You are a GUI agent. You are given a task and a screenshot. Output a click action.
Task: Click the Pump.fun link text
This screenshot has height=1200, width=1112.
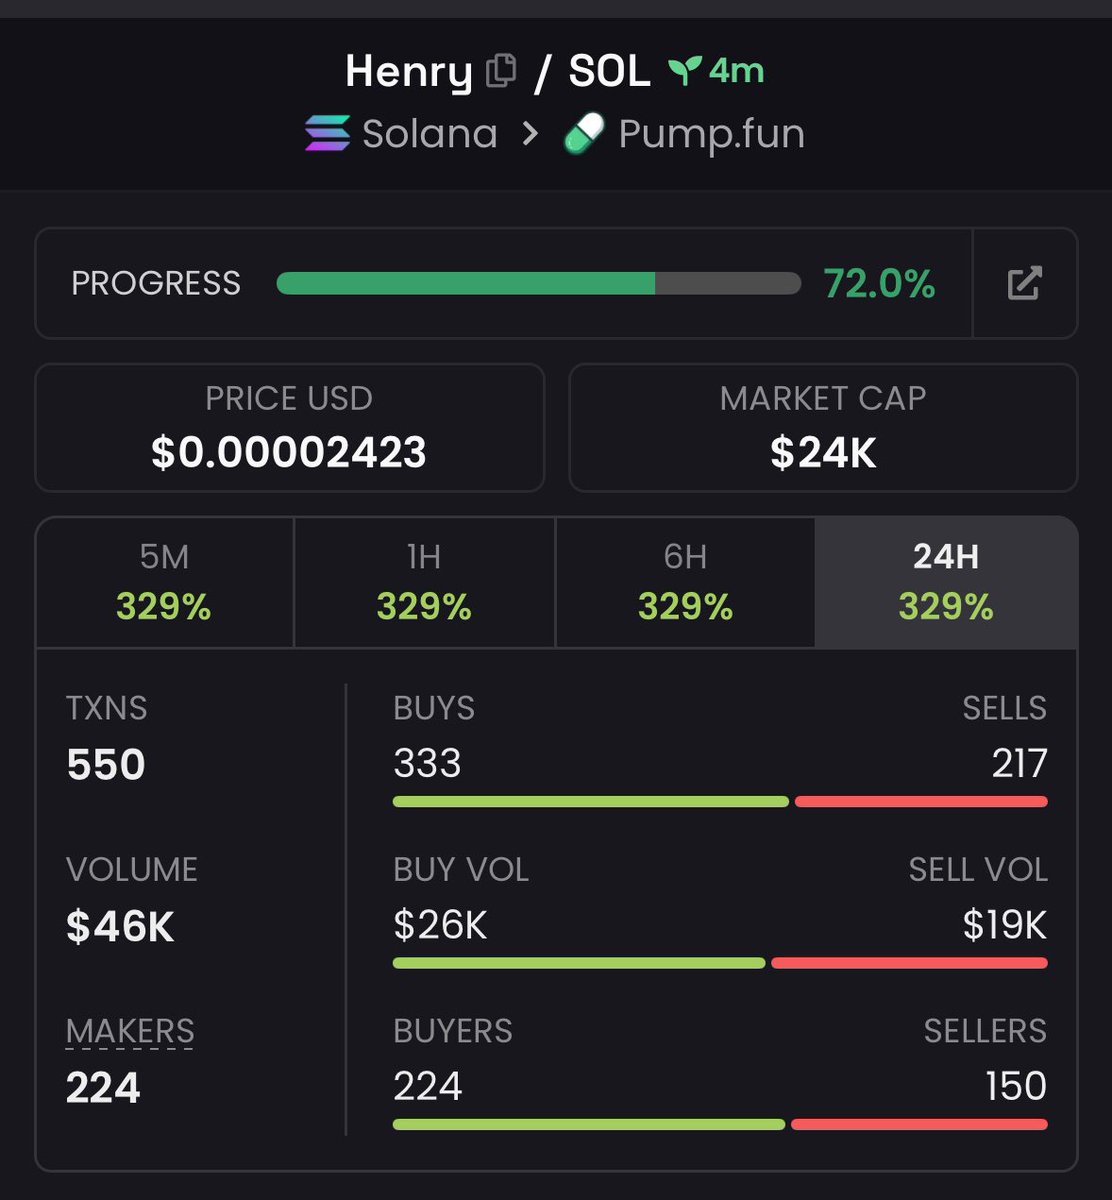(711, 134)
